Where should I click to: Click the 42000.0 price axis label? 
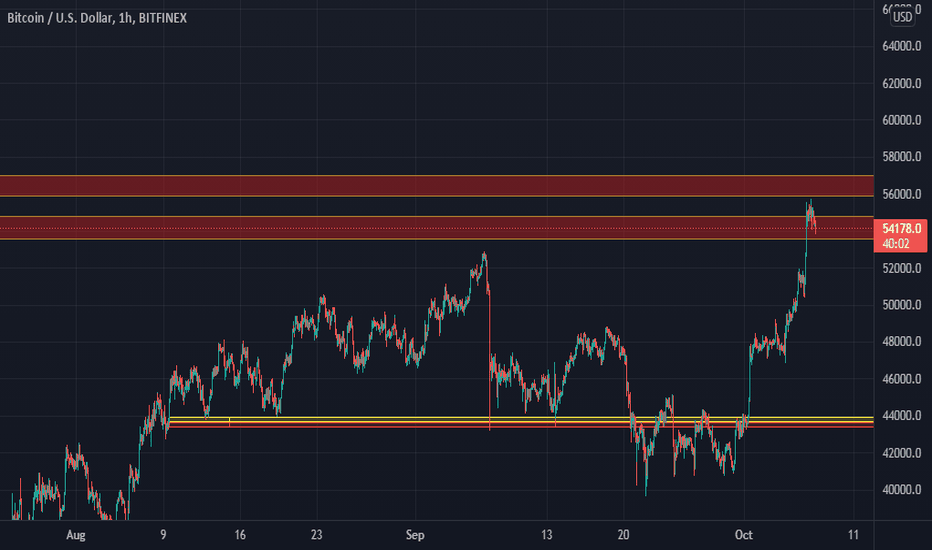(x=902, y=453)
